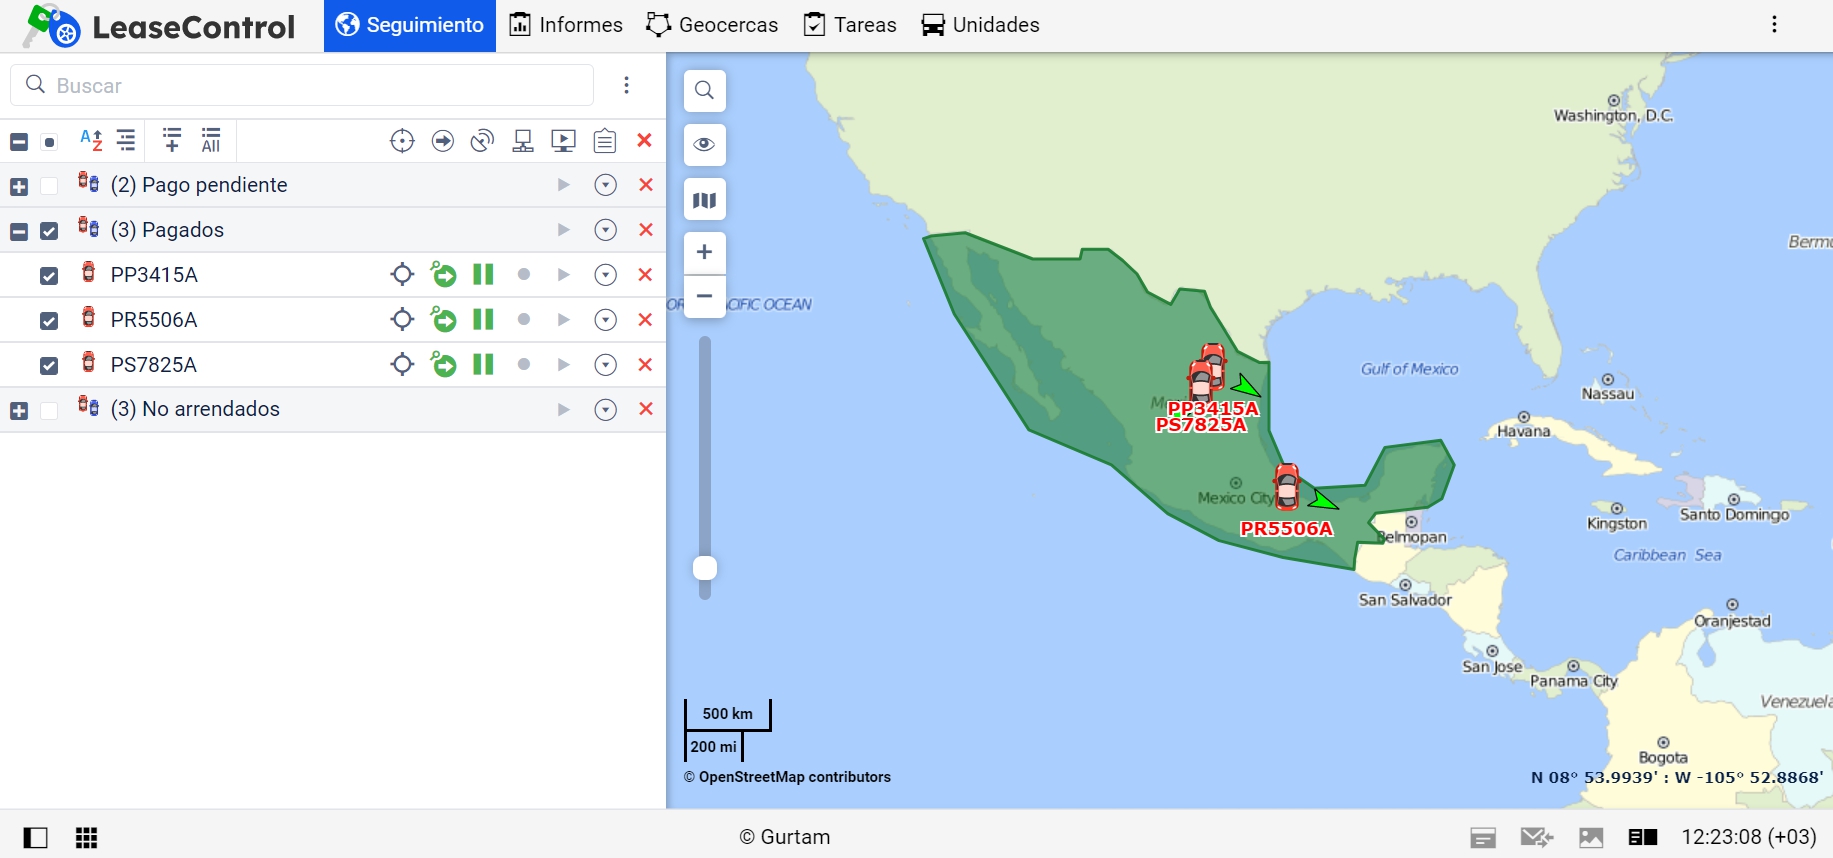The width and height of the screenshot is (1833, 858).
Task: Remove PS7825A with its red X icon
Action: point(645,365)
